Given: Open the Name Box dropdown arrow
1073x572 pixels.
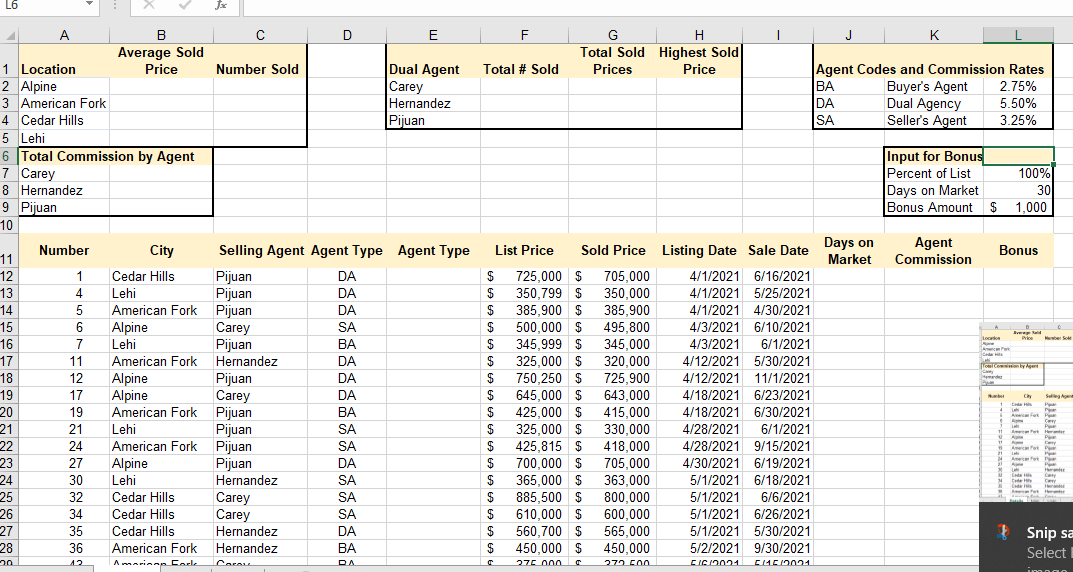Looking at the screenshot, I should 90,5.
